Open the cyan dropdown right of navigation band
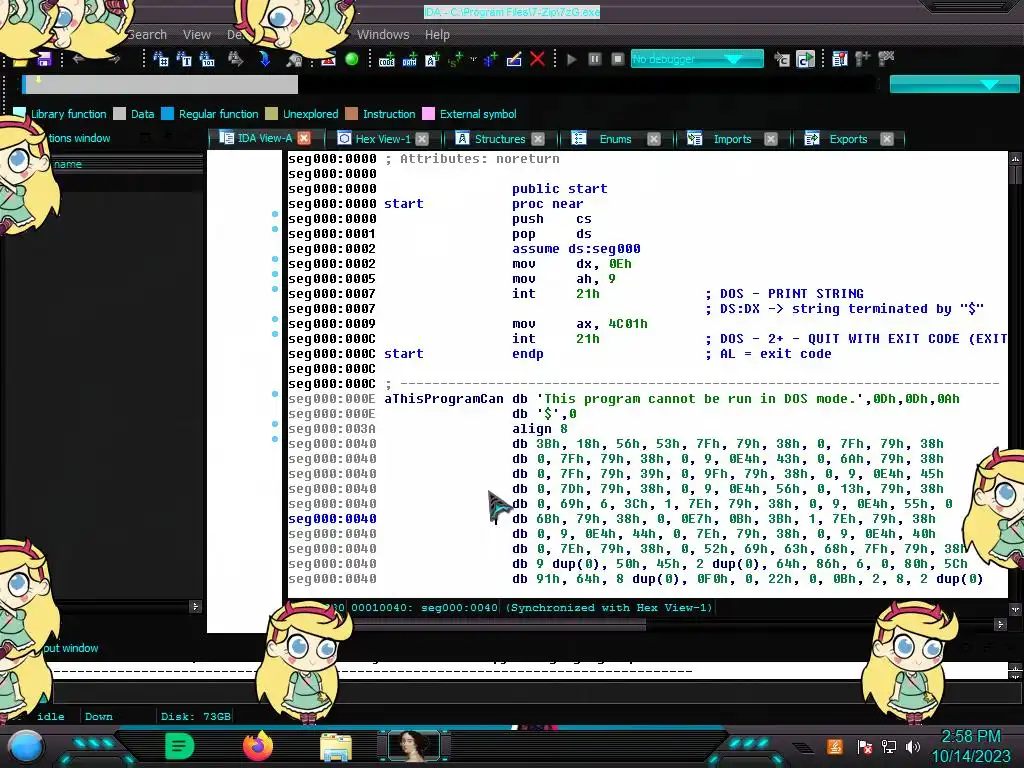1024x768 pixels. pyautogui.click(x=954, y=84)
